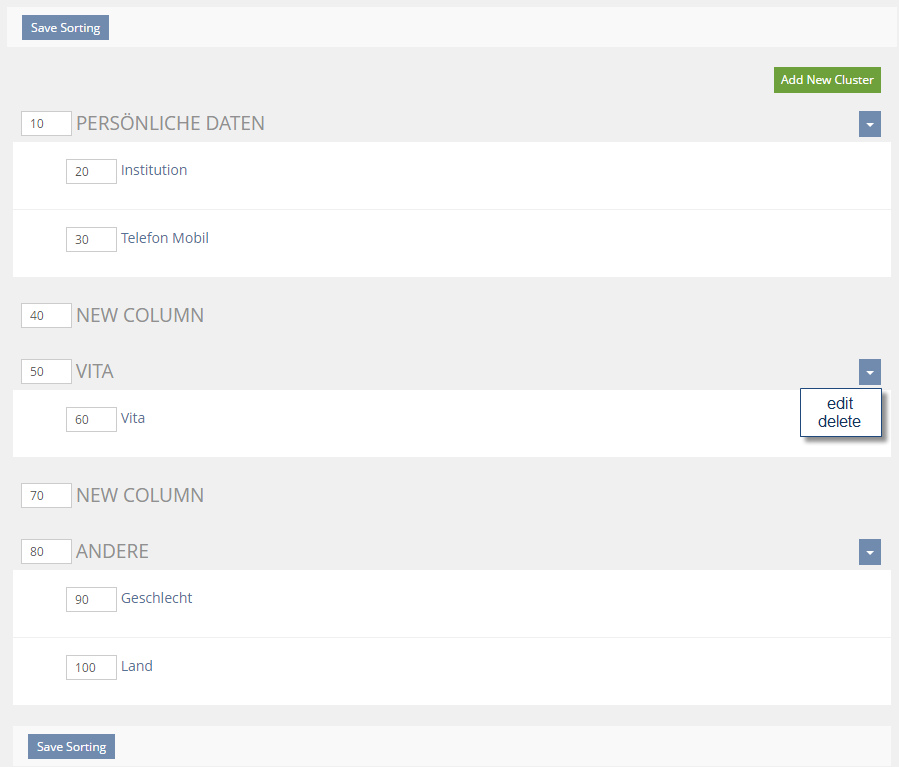Open the ANDERE cluster dropdown arrow
The height and width of the screenshot is (767, 899).
[x=869, y=552]
